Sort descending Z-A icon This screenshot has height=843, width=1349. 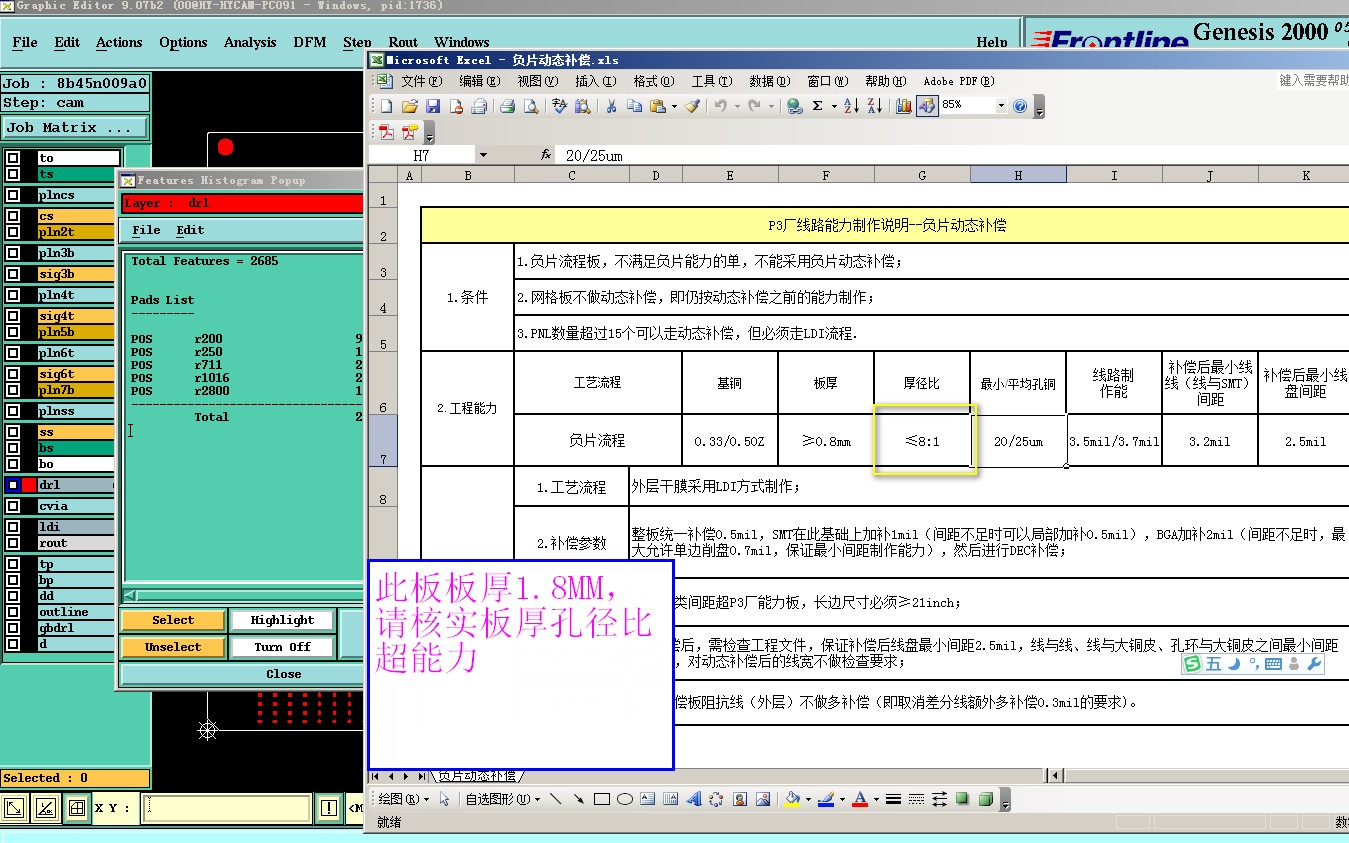[x=874, y=106]
